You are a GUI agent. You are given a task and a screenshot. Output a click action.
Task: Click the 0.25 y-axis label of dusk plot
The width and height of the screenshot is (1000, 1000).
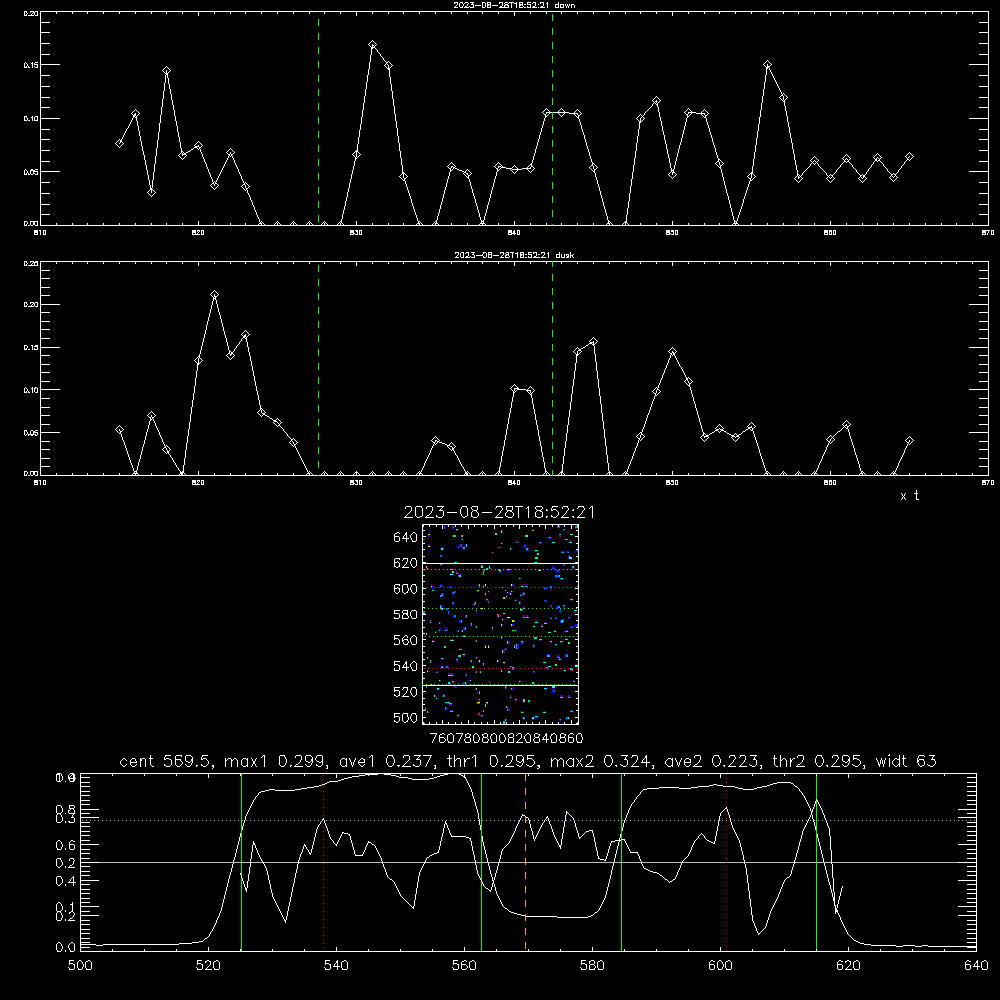point(31,263)
